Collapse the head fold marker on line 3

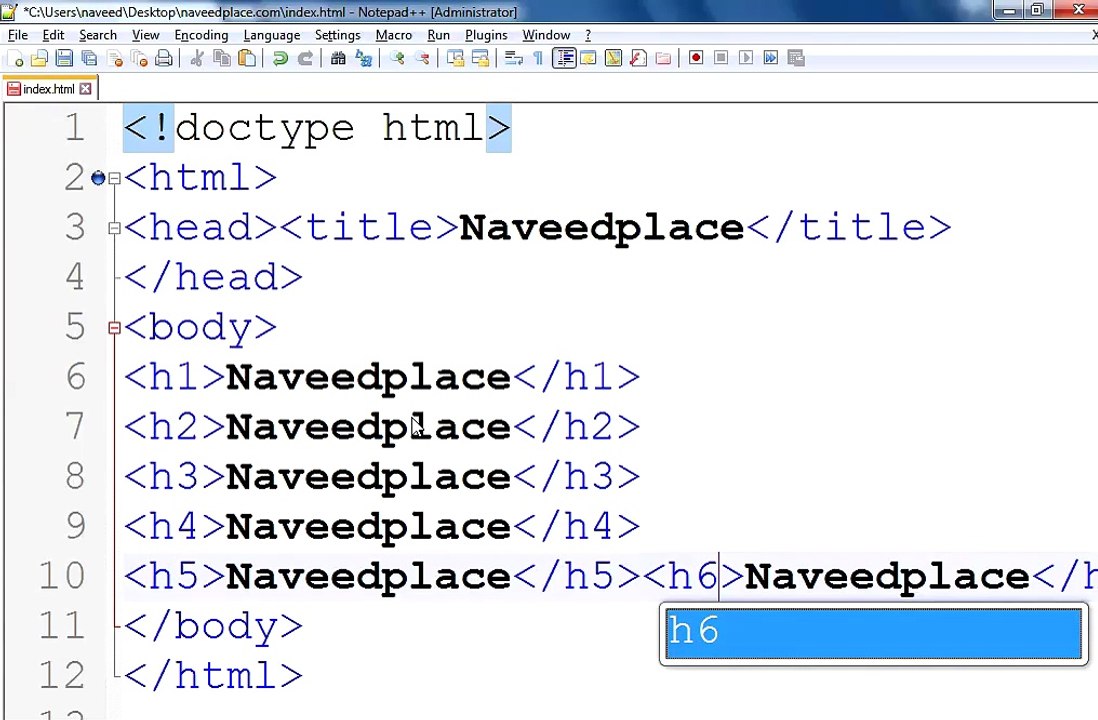coord(114,228)
